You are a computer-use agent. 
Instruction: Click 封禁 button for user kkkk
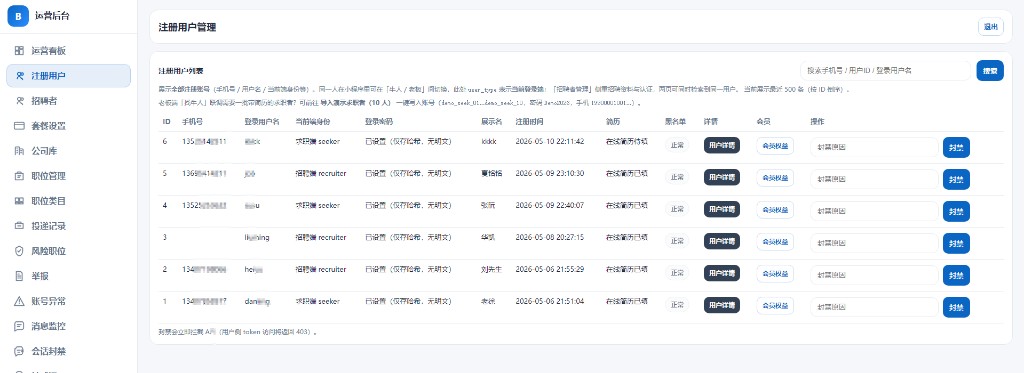(x=956, y=147)
